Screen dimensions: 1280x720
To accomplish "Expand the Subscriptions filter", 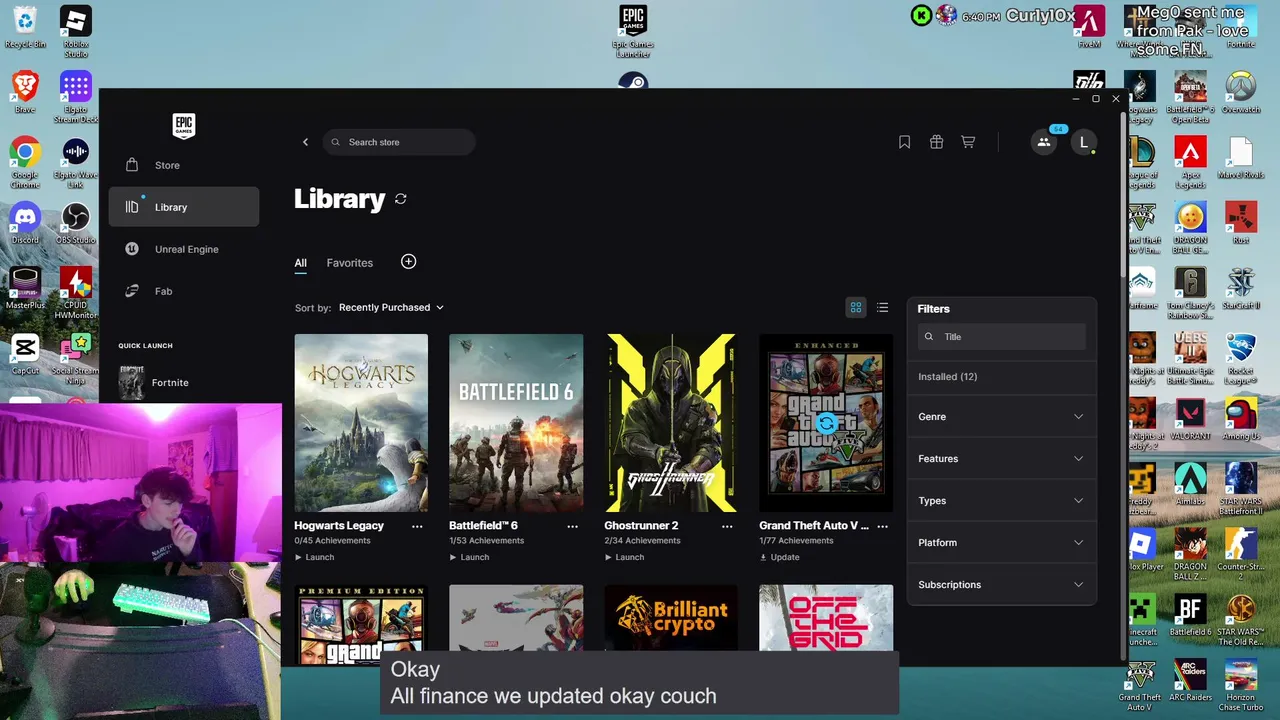I will (x=1001, y=585).
